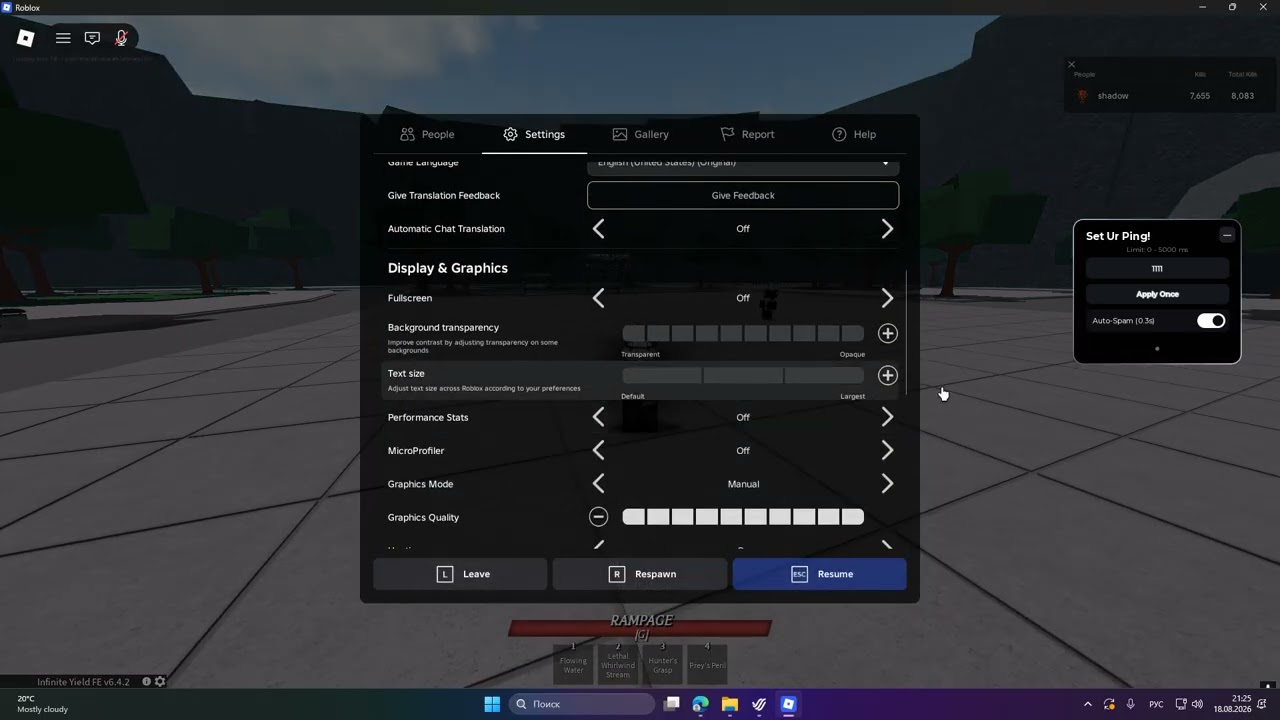Open the weather widget 20°C
1280x720 pixels.
point(43,704)
